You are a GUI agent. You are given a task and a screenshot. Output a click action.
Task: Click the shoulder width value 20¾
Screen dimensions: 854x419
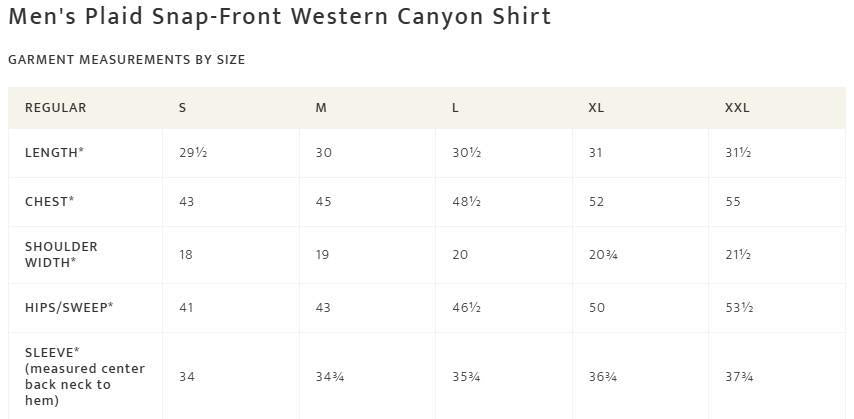click(x=603, y=255)
